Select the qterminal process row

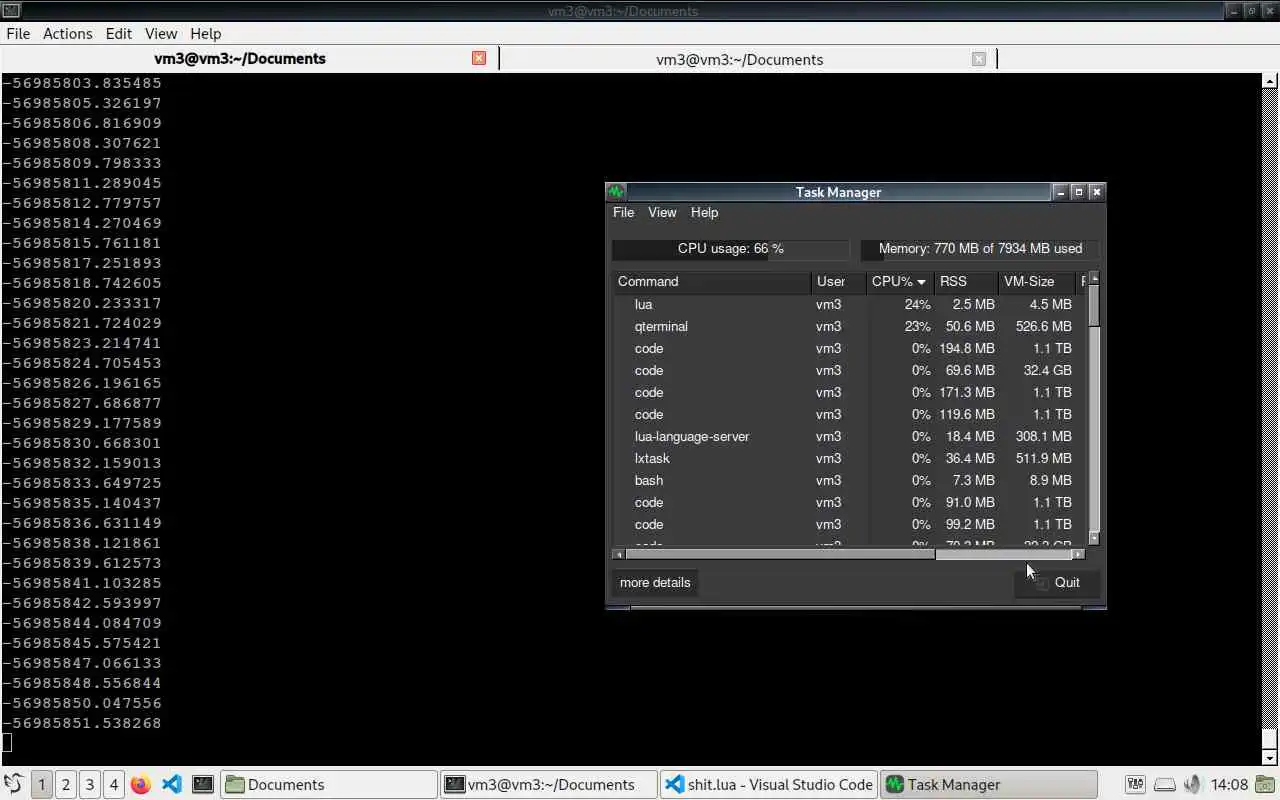pos(849,326)
